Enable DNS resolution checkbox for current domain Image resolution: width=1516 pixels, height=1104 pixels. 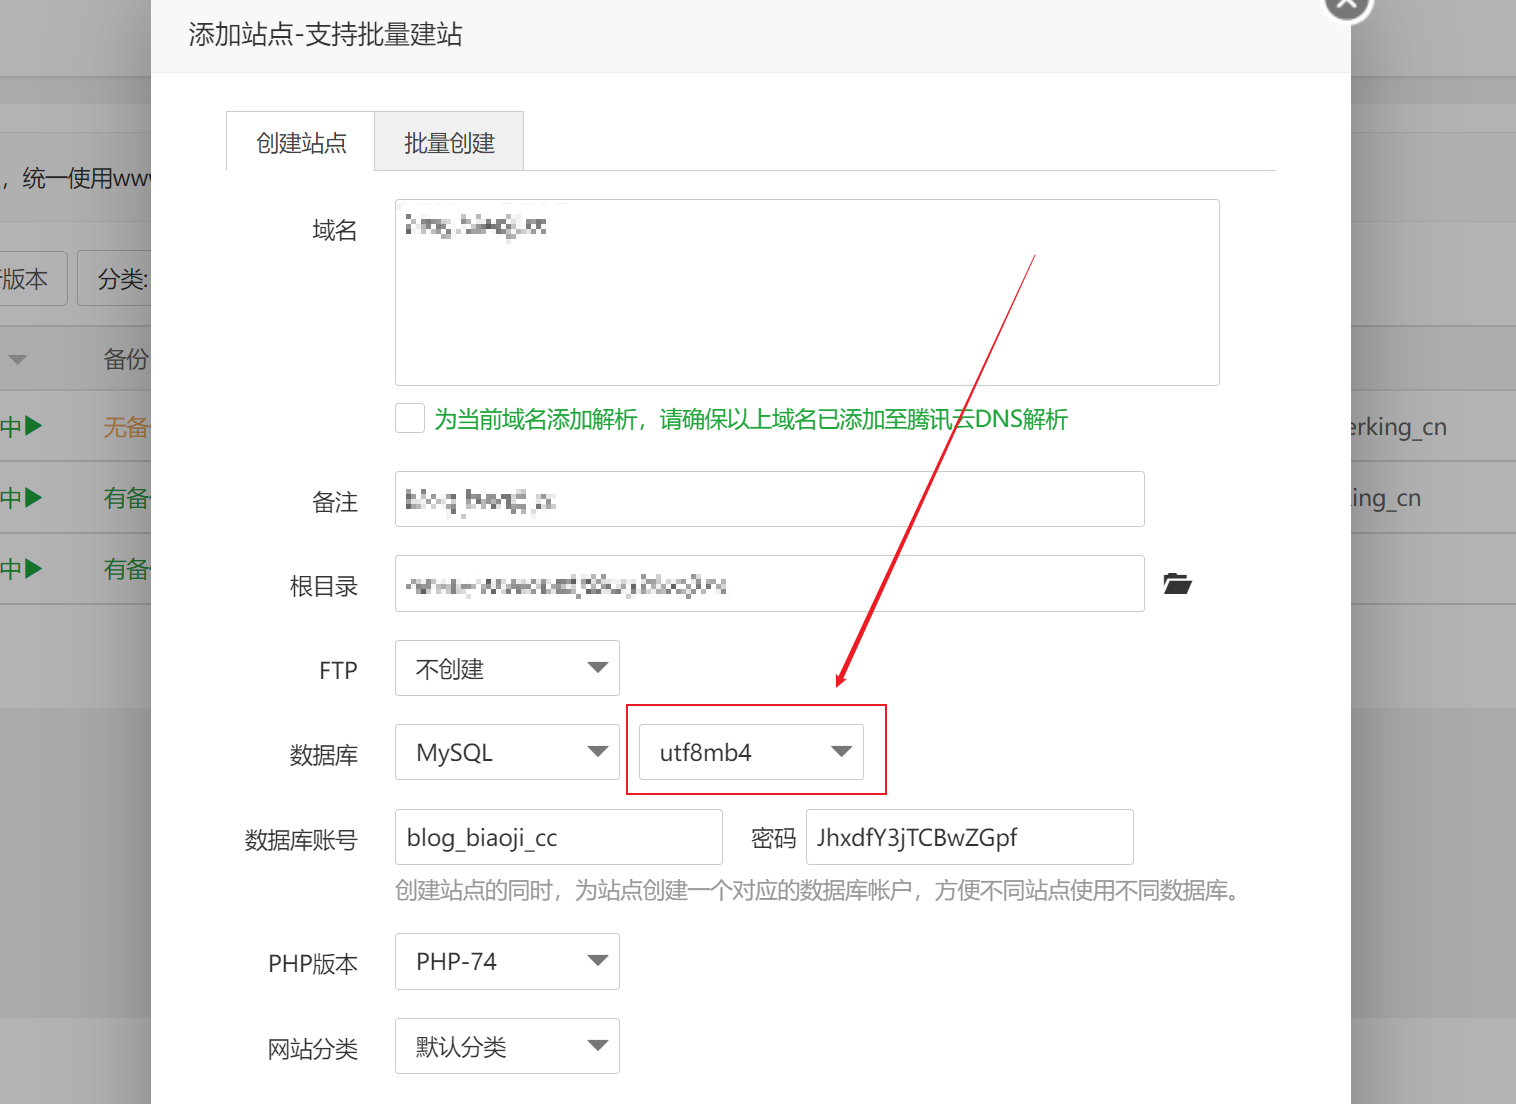(410, 418)
